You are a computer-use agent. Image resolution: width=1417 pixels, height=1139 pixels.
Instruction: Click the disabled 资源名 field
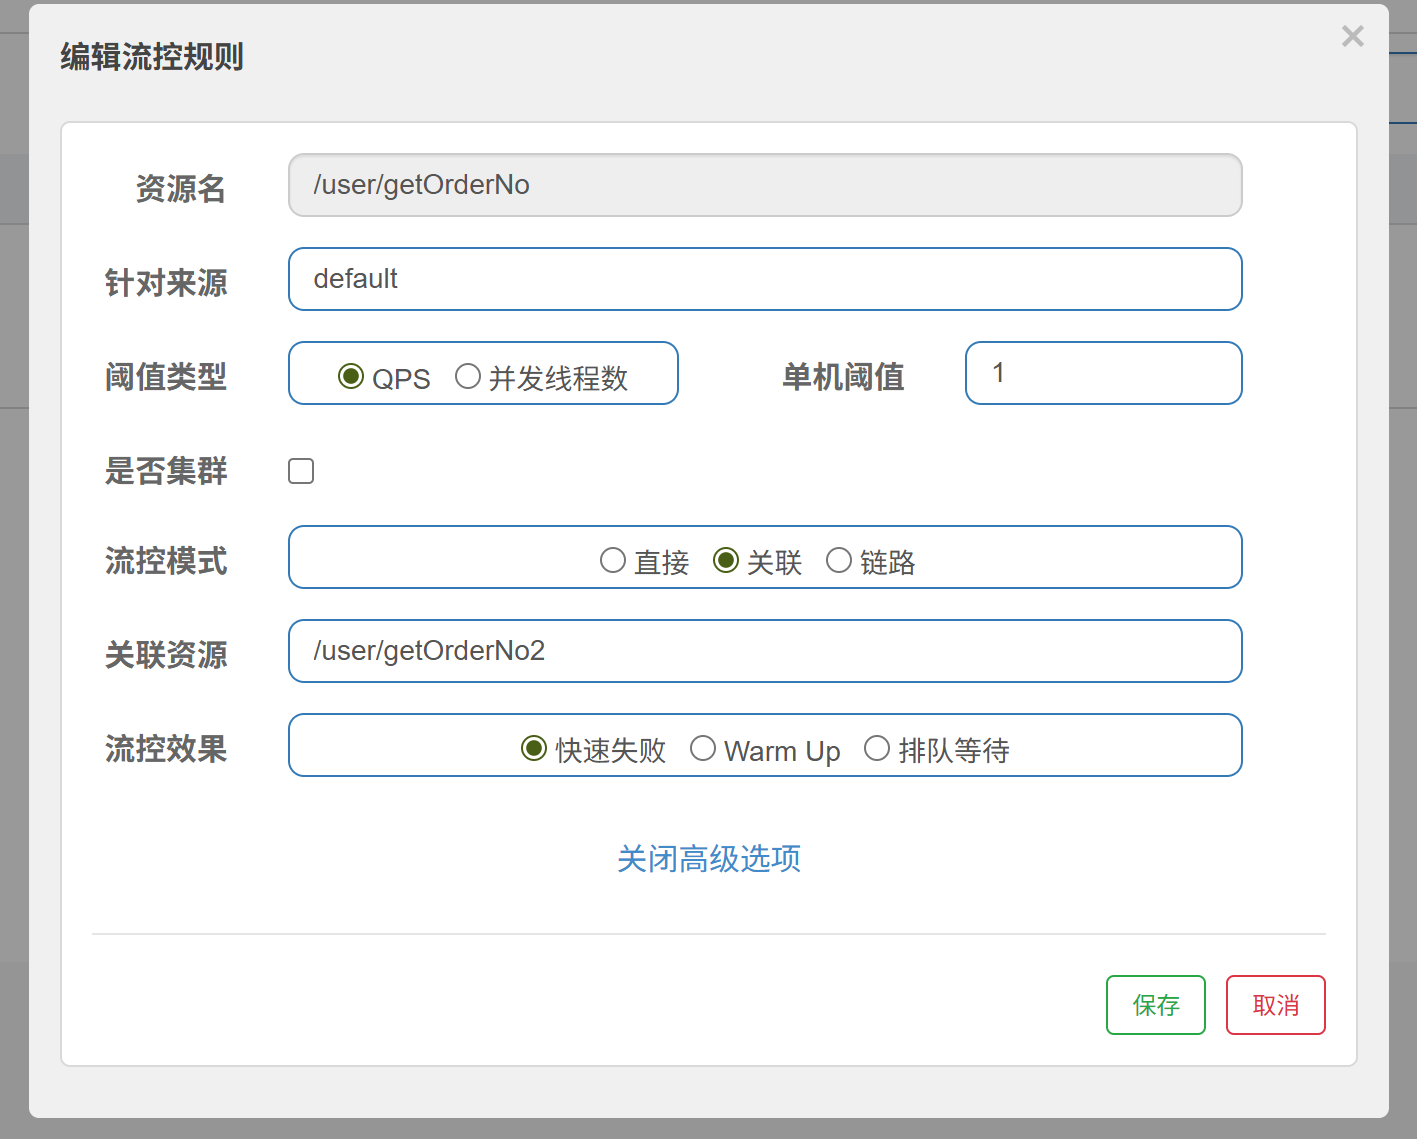pyautogui.click(x=765, y=185)
